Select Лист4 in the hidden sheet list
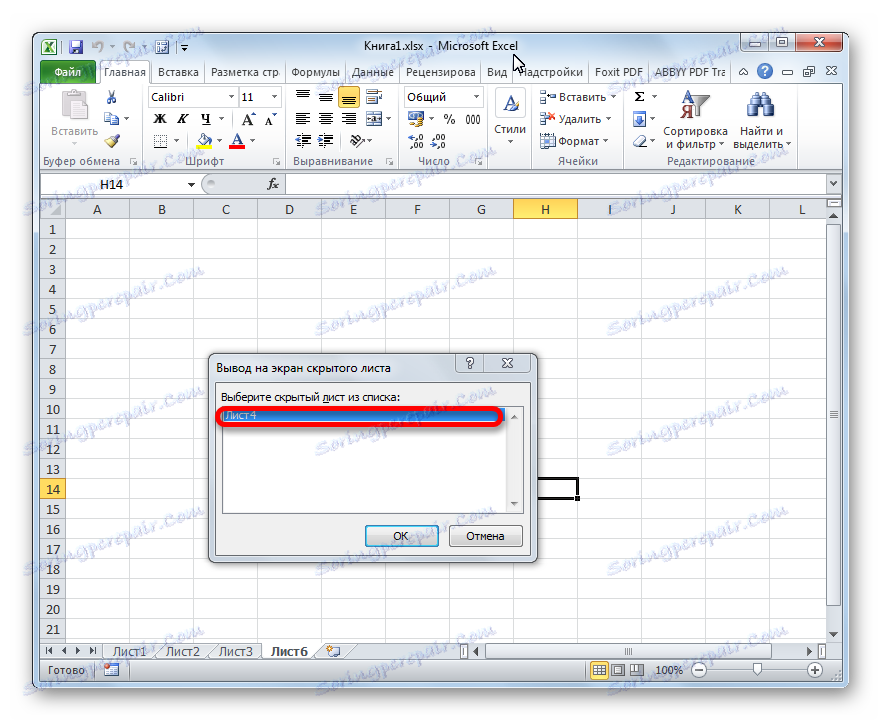 [364, 416]
